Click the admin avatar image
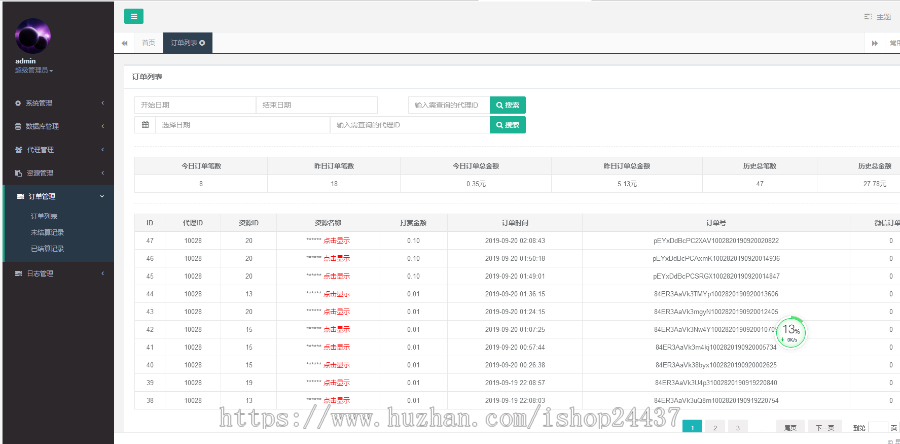 [33, 36]
